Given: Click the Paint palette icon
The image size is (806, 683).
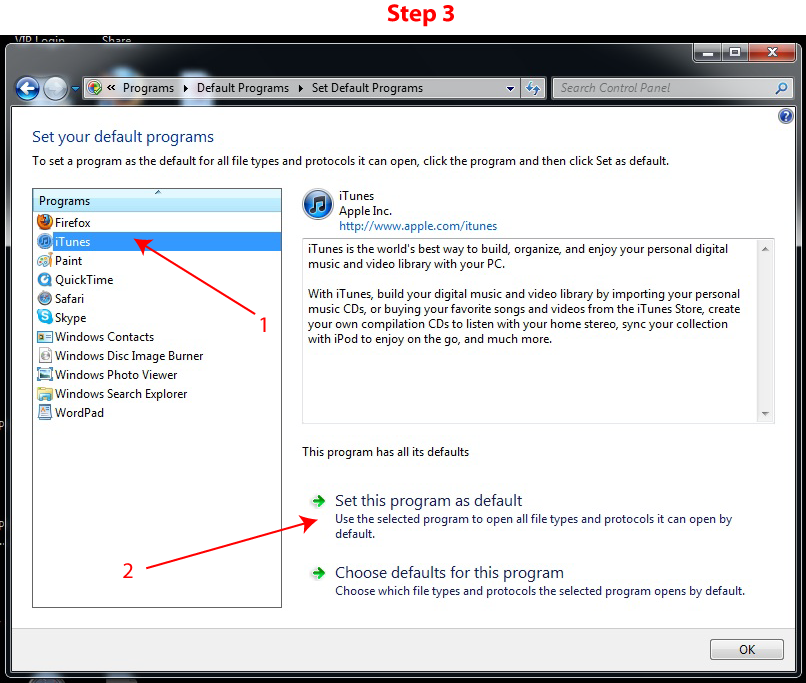Looking at the screenshot, I should 45,261.
